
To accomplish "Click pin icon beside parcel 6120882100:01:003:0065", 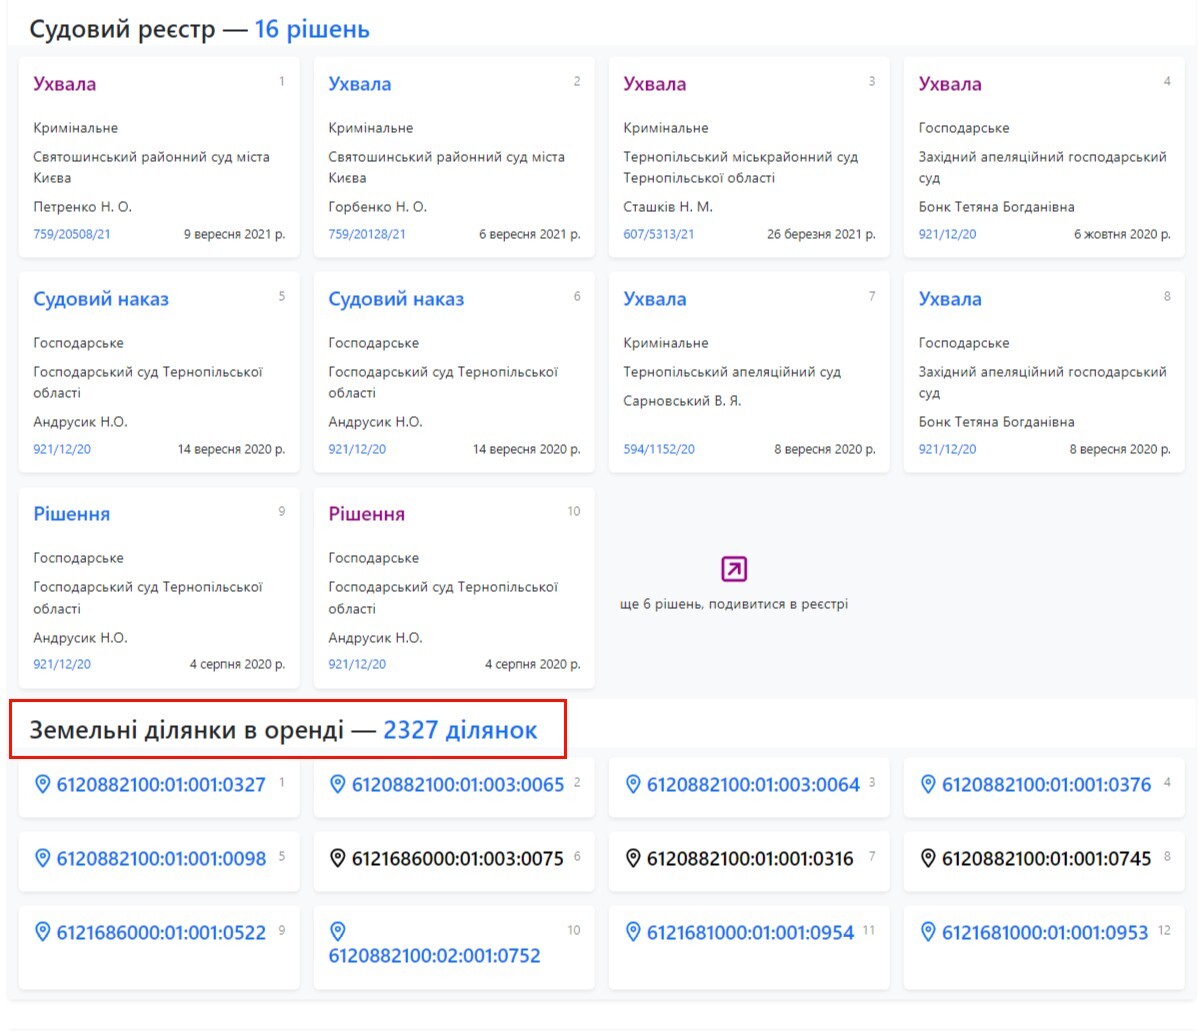I will pos(337,784).
